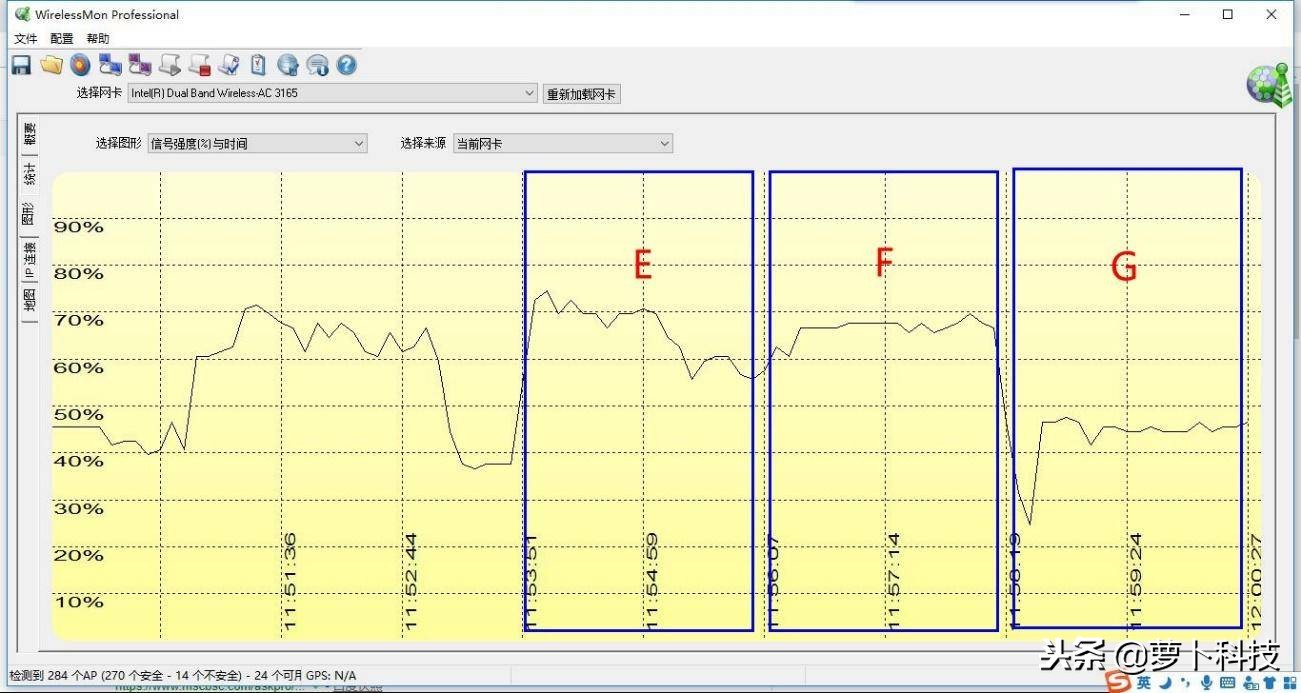
Task: Click the clipboard toolbar icon
Action: click(258, 66)
